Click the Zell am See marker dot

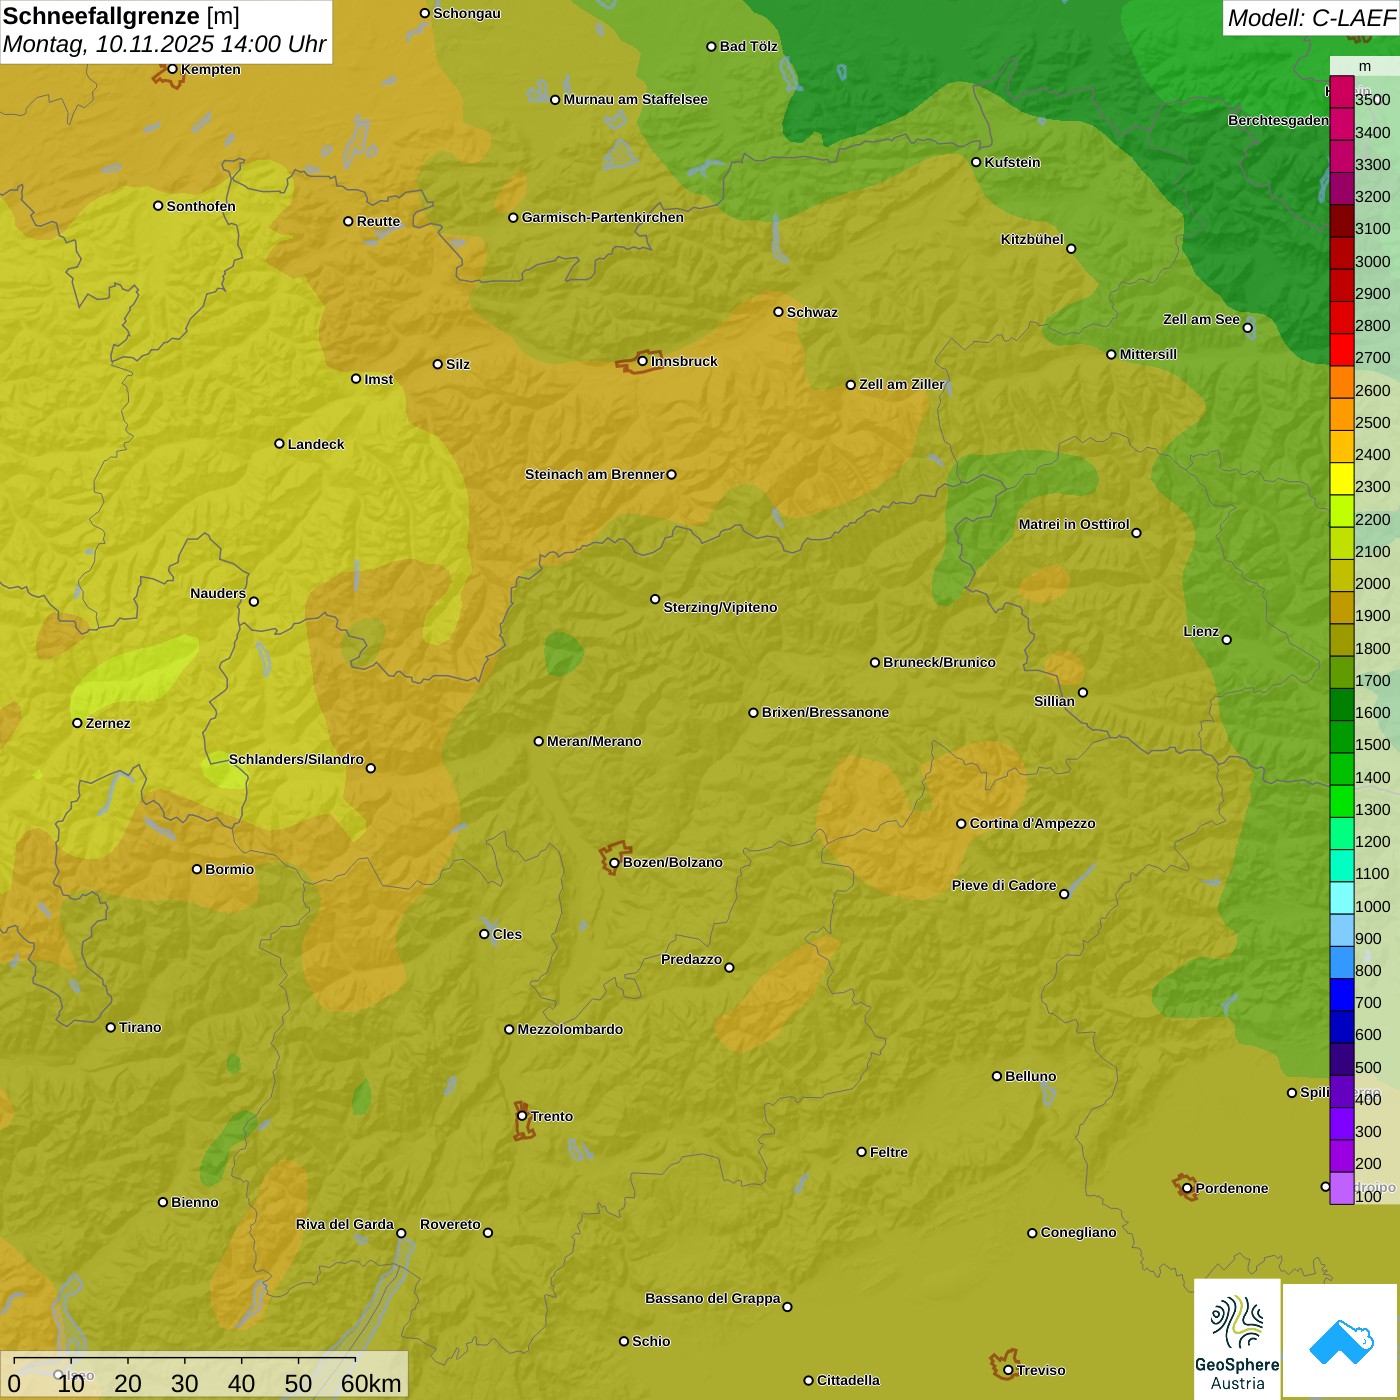(1247, 327)
